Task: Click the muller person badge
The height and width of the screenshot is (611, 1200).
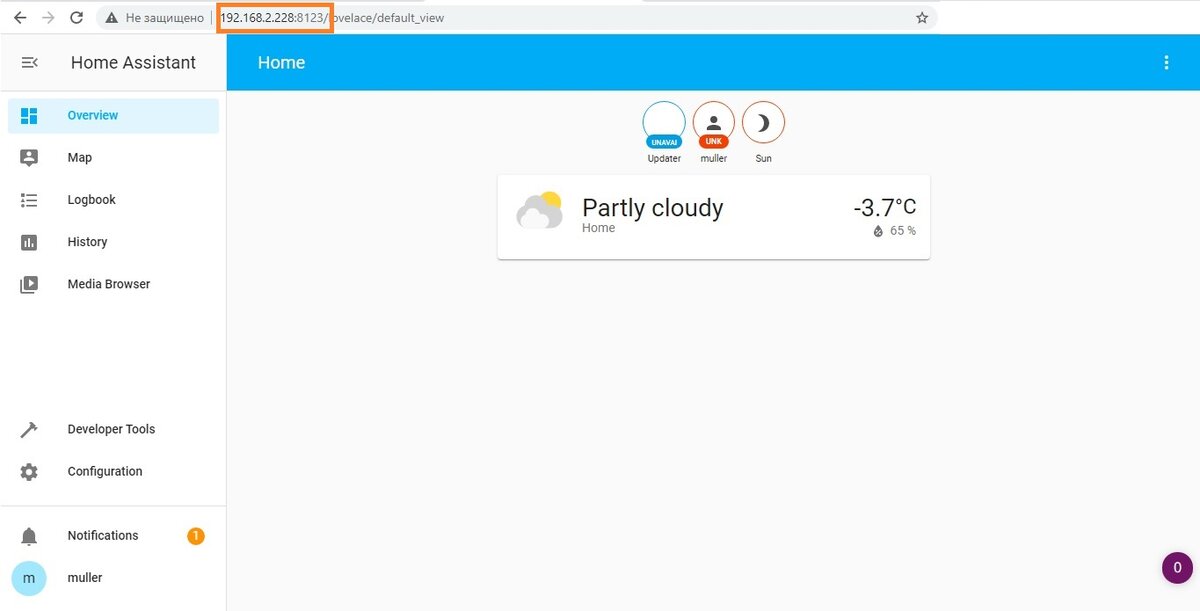Action: click(714, 124)
